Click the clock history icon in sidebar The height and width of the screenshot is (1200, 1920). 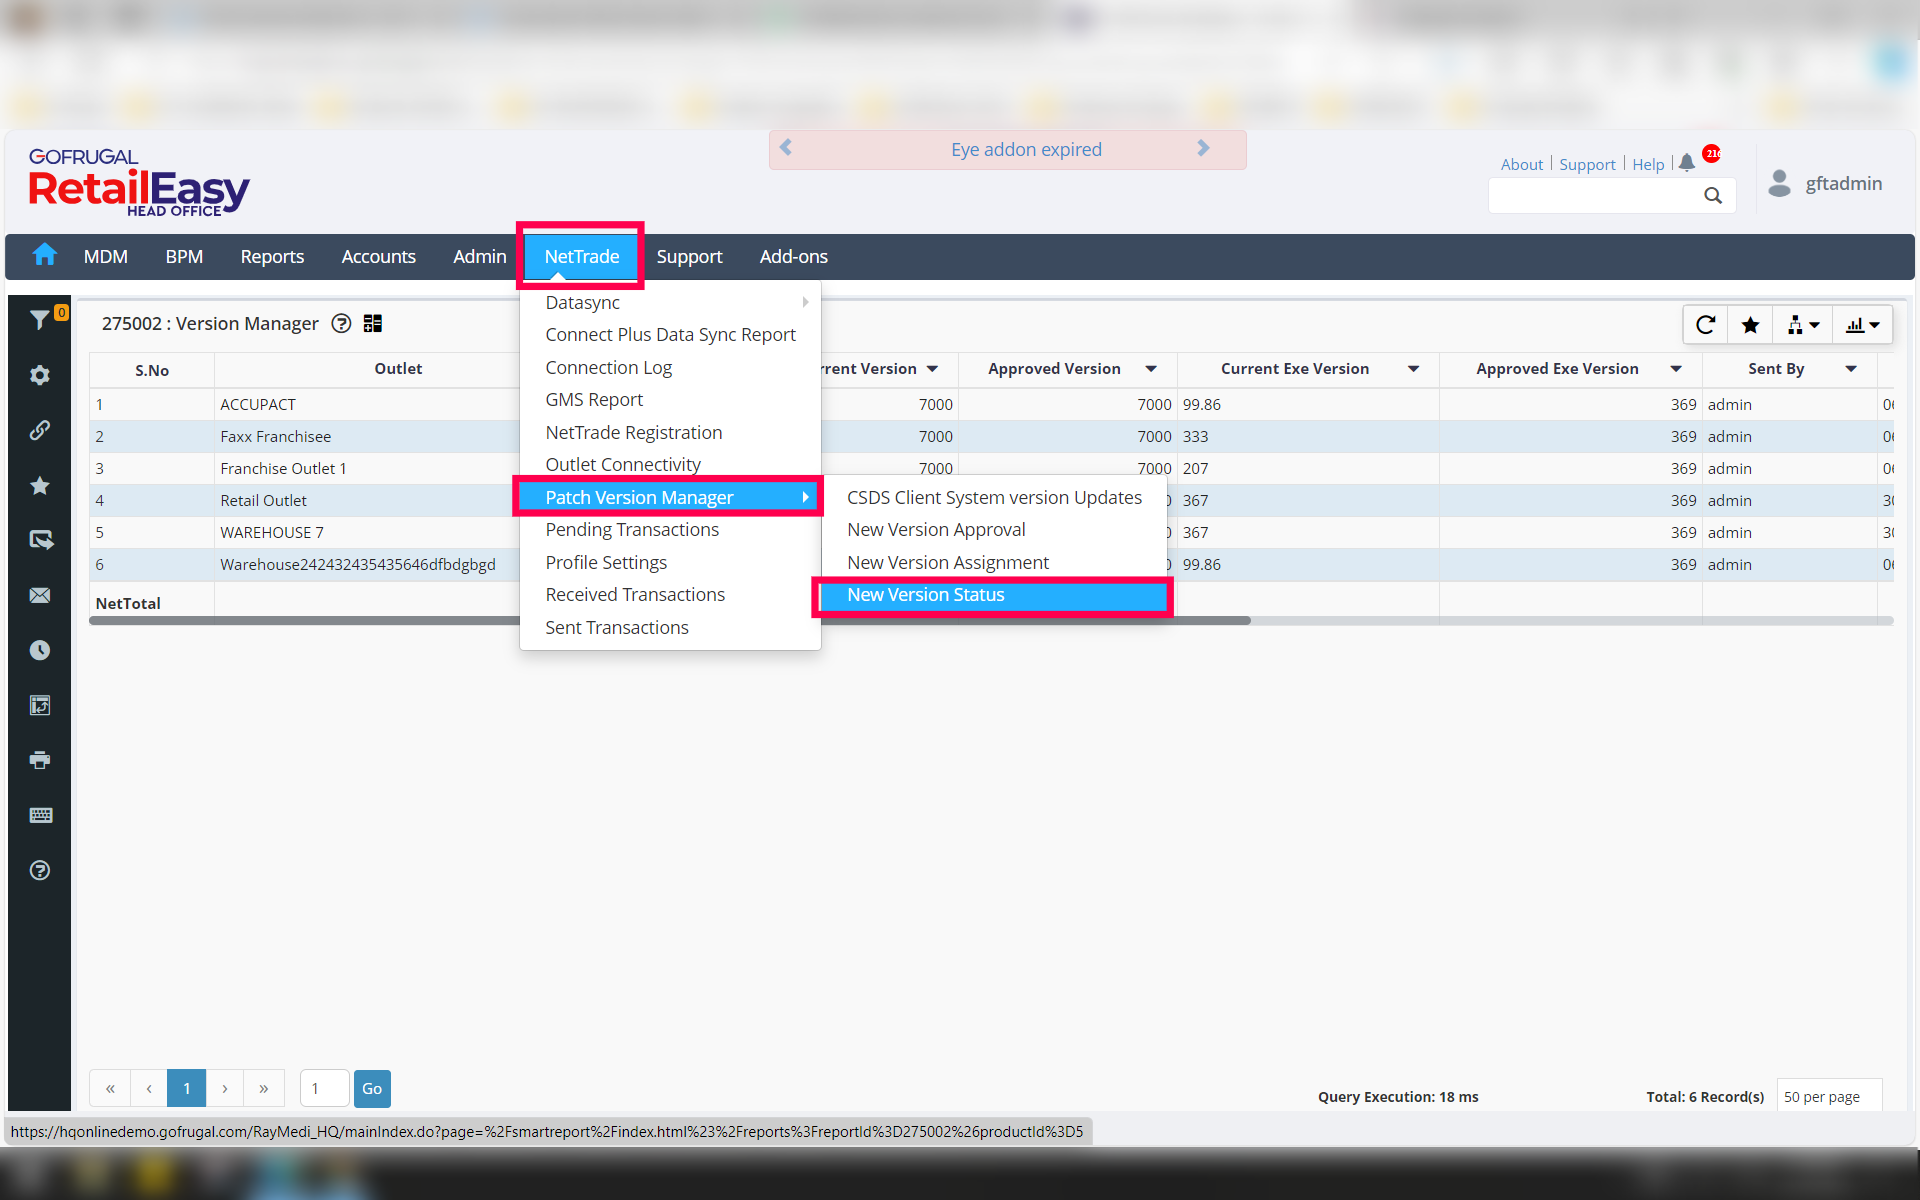coord(40,651)
